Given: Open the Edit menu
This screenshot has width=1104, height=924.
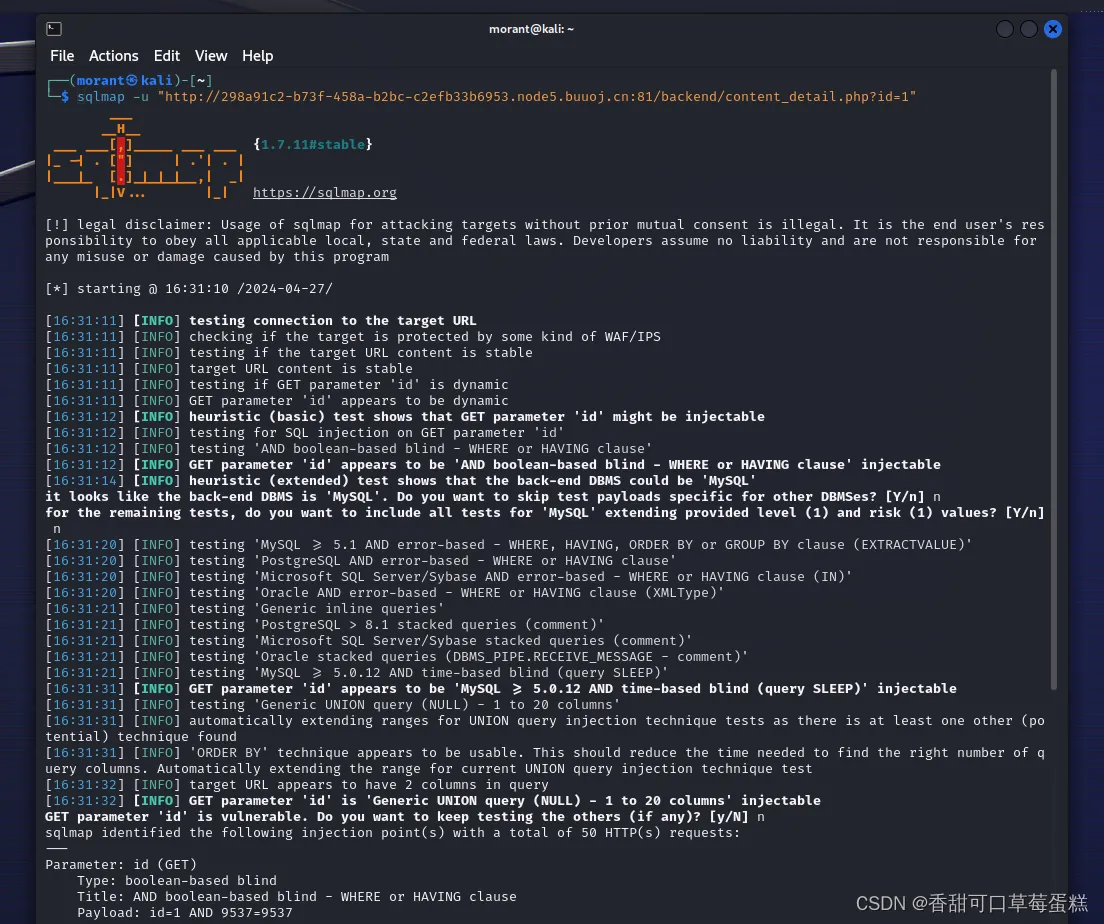Looking at the screenshot, I should pyautogui.click(x=167, y=56).
